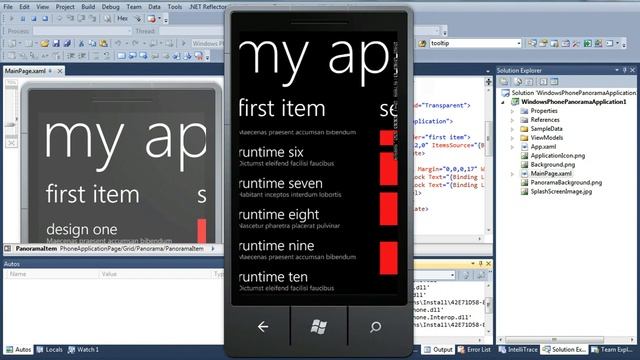Click the Increase Indent icon
This screenshot has height=360, width=640.
pos(82,56)
